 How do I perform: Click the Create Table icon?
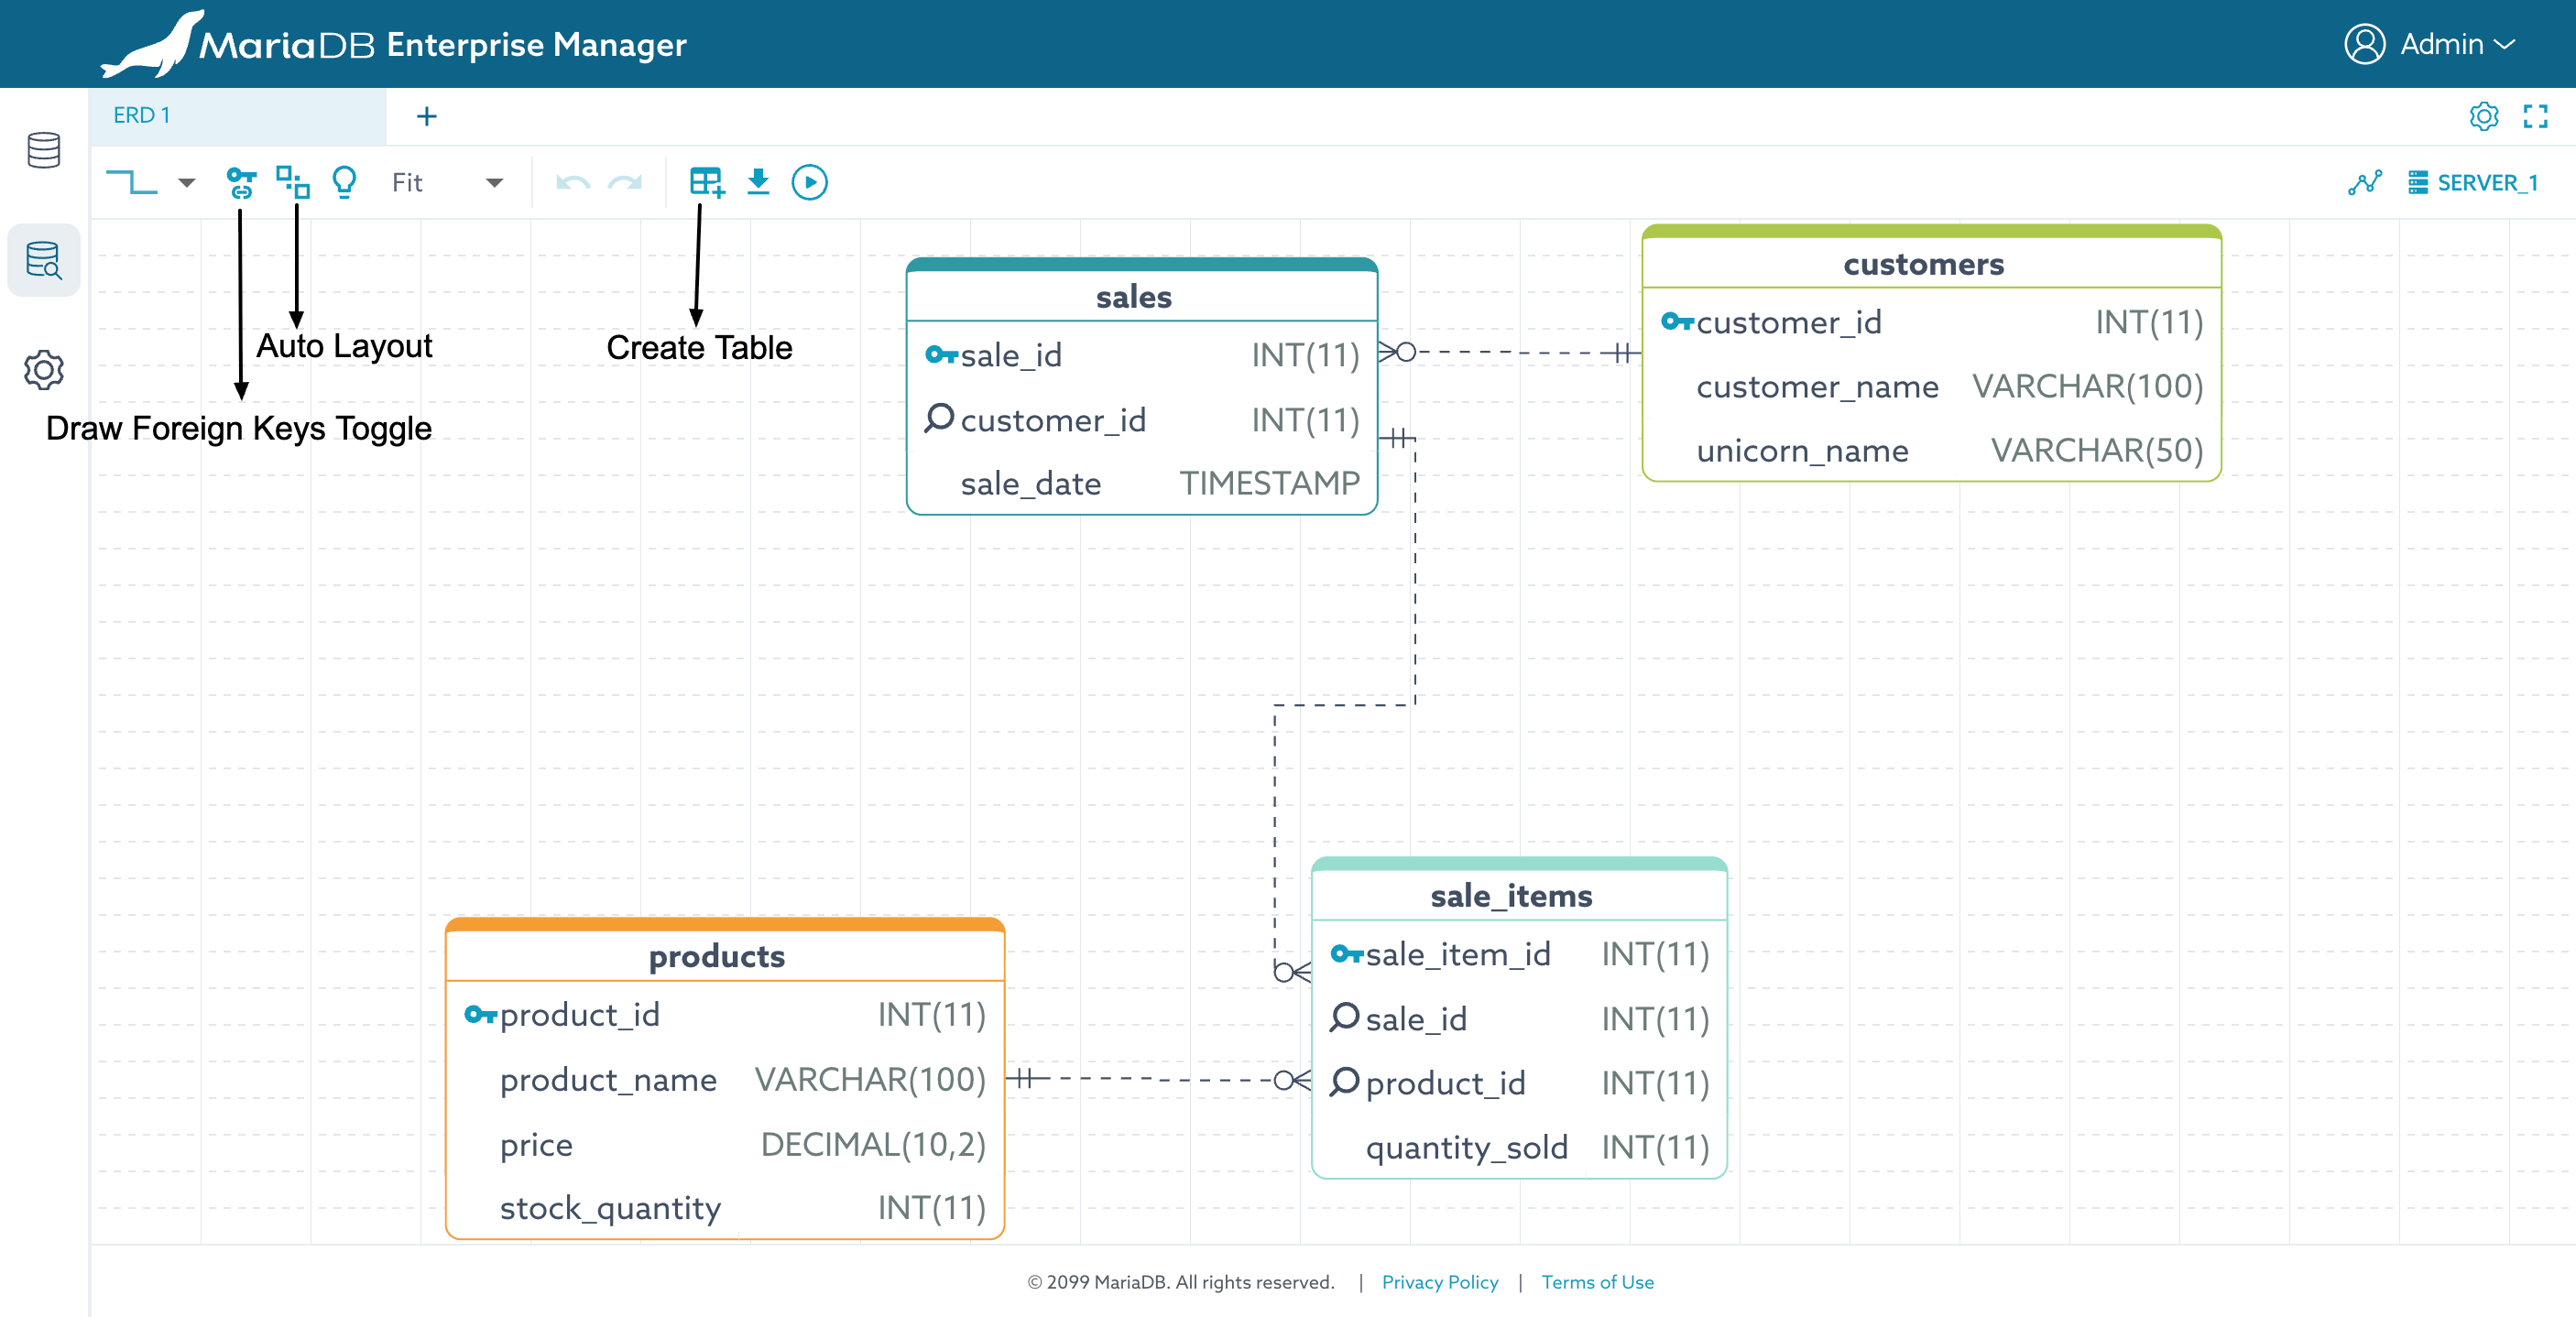tap(706, 182)
